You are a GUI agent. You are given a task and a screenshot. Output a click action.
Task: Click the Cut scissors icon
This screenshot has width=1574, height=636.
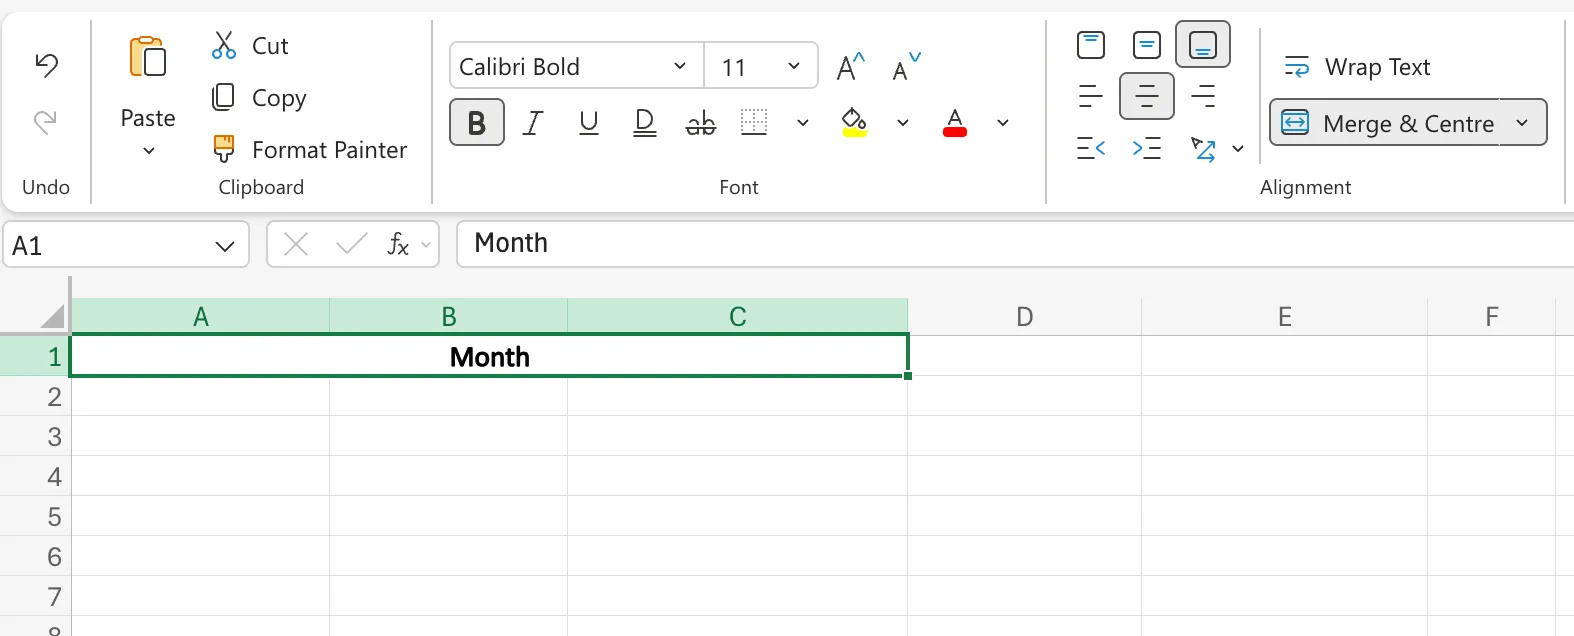[224, 46]
